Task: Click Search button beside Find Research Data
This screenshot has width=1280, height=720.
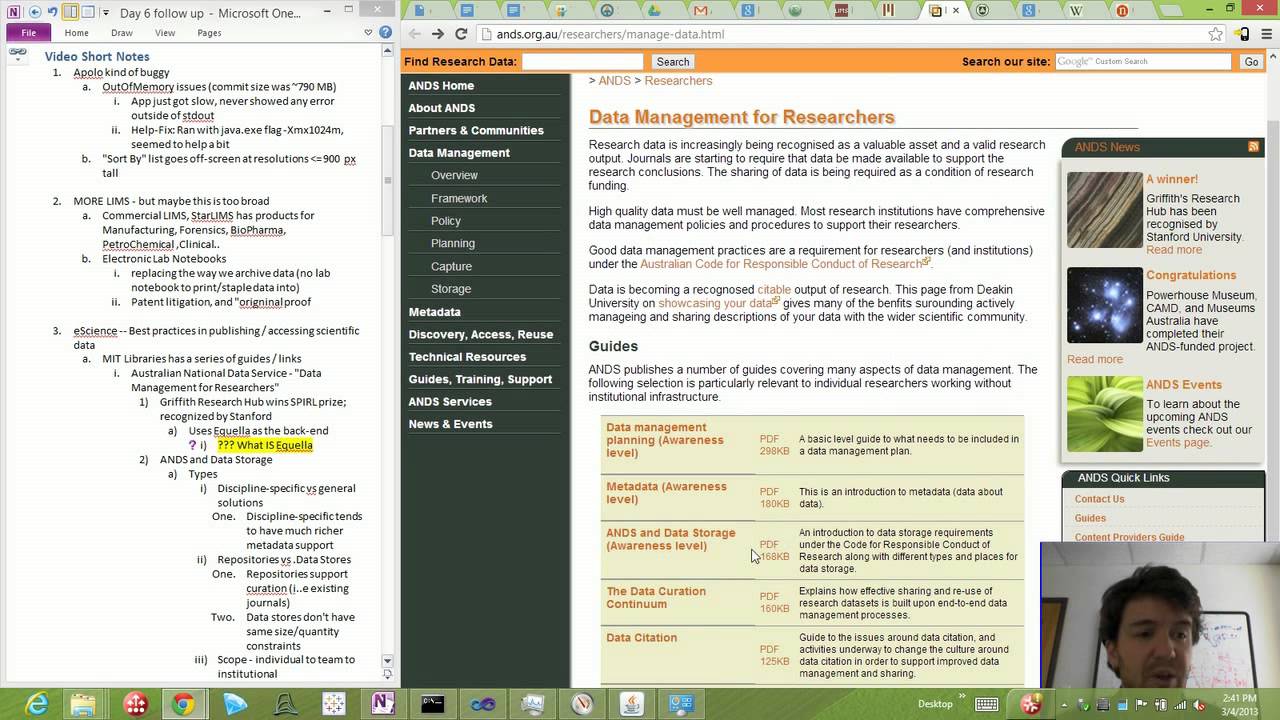Action: [673, 62]
